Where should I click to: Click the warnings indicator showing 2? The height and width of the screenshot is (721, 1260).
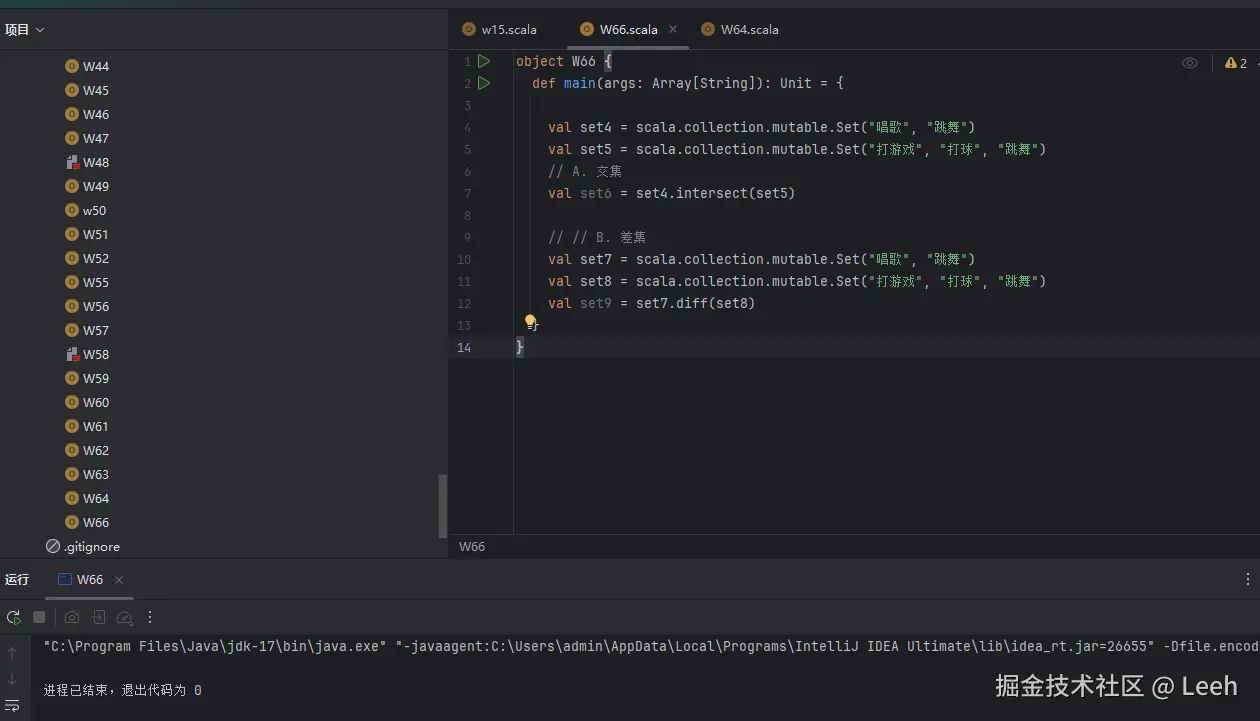coord(1236,63)
